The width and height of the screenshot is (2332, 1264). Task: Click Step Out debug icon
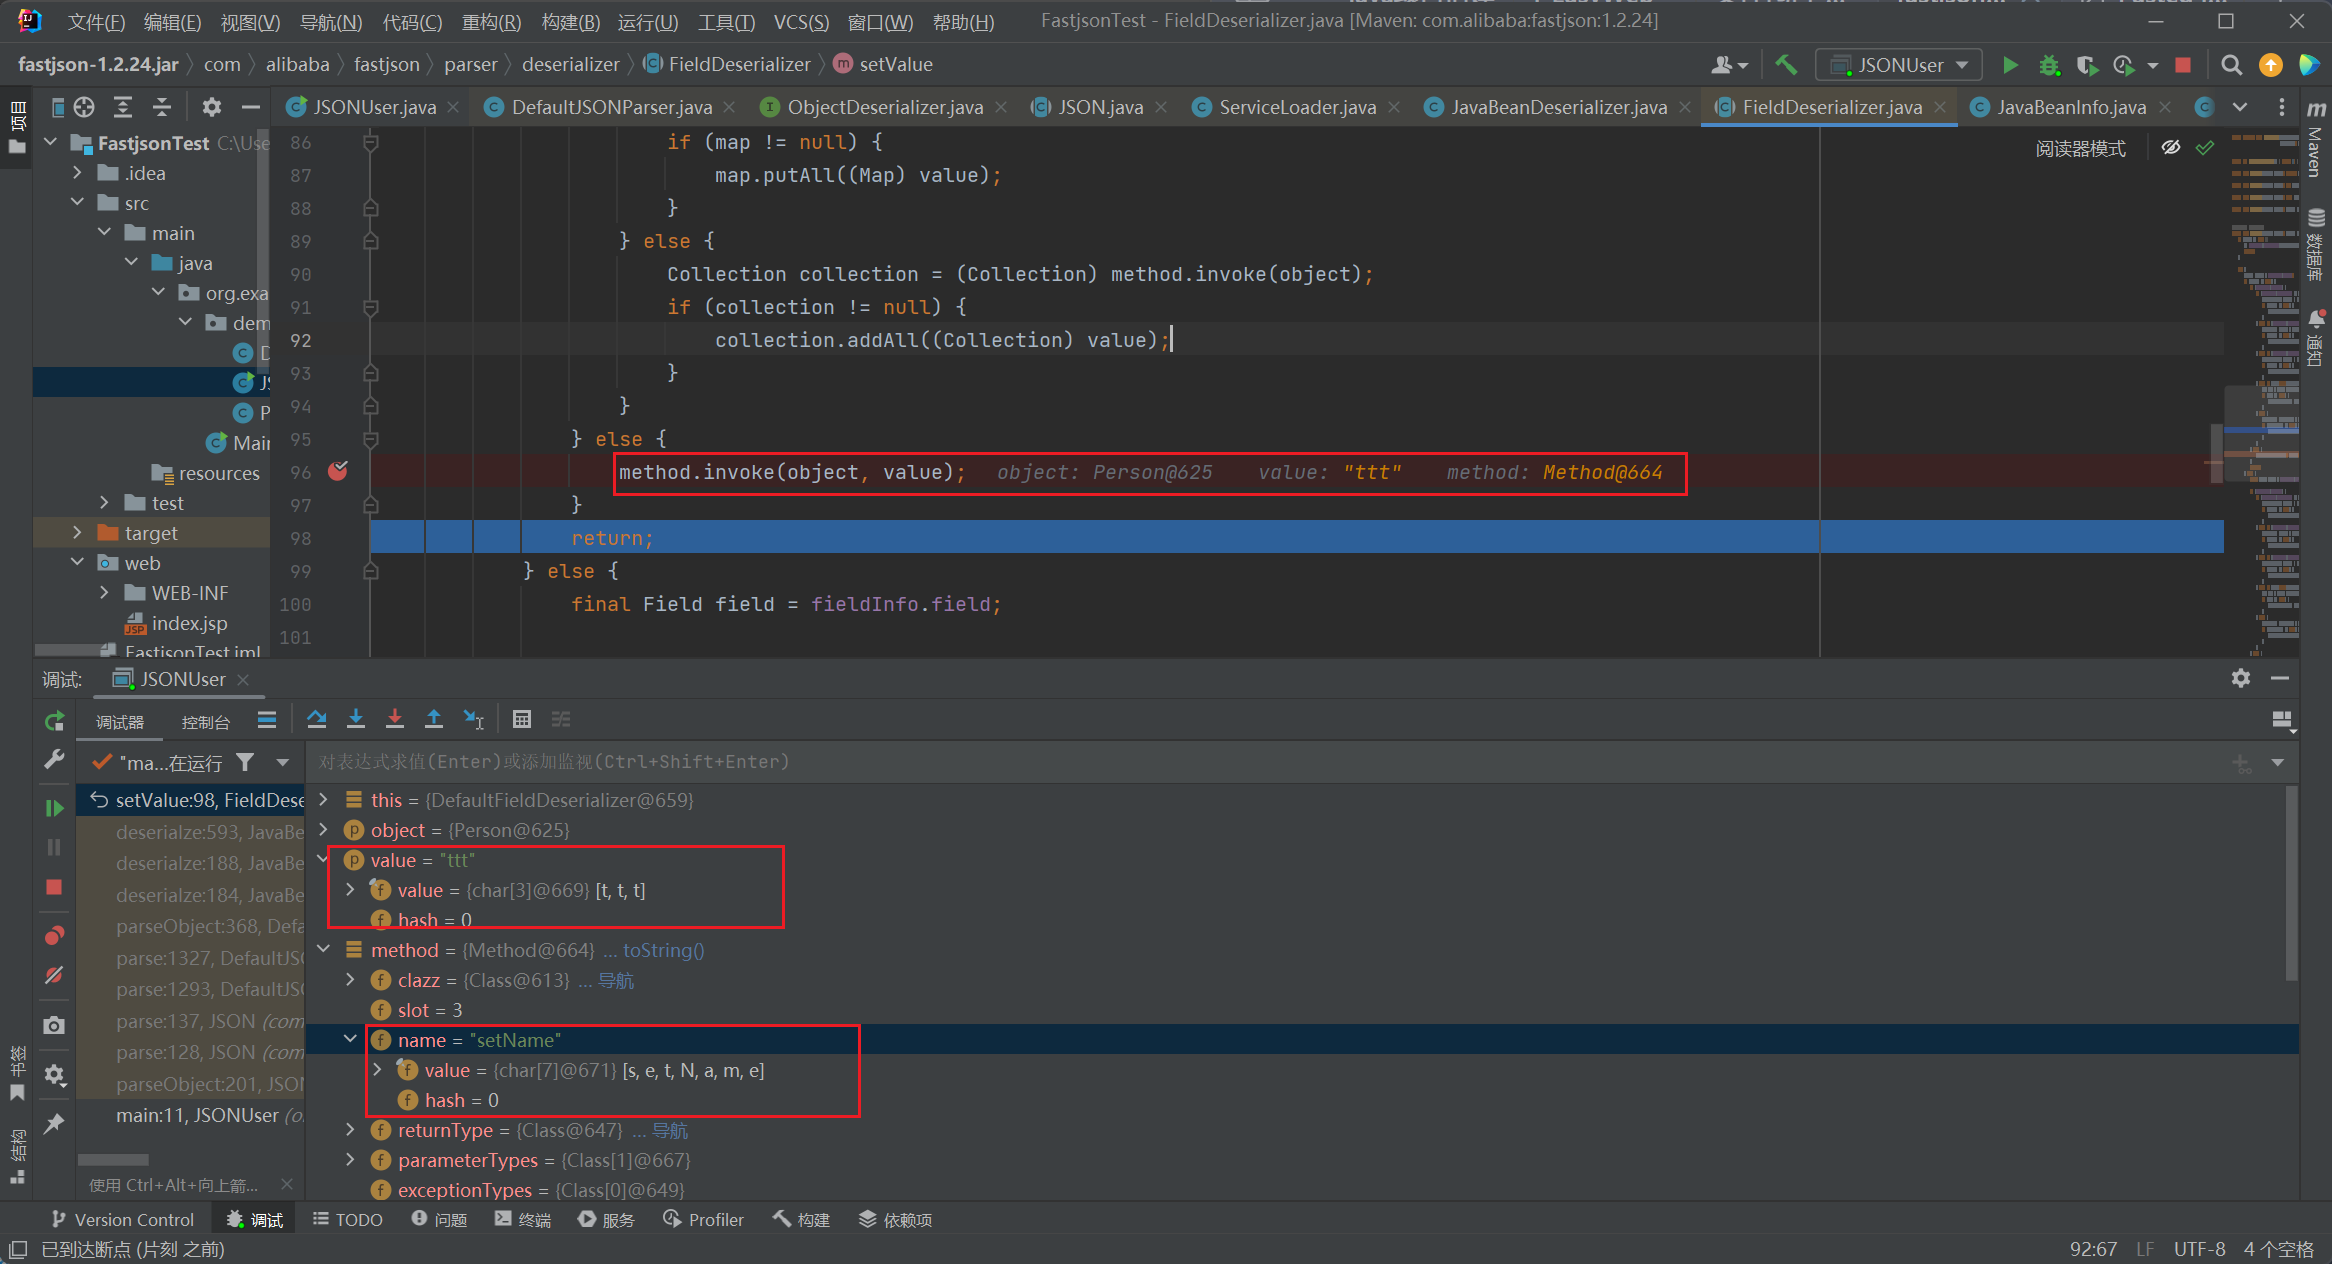point(434,719)
